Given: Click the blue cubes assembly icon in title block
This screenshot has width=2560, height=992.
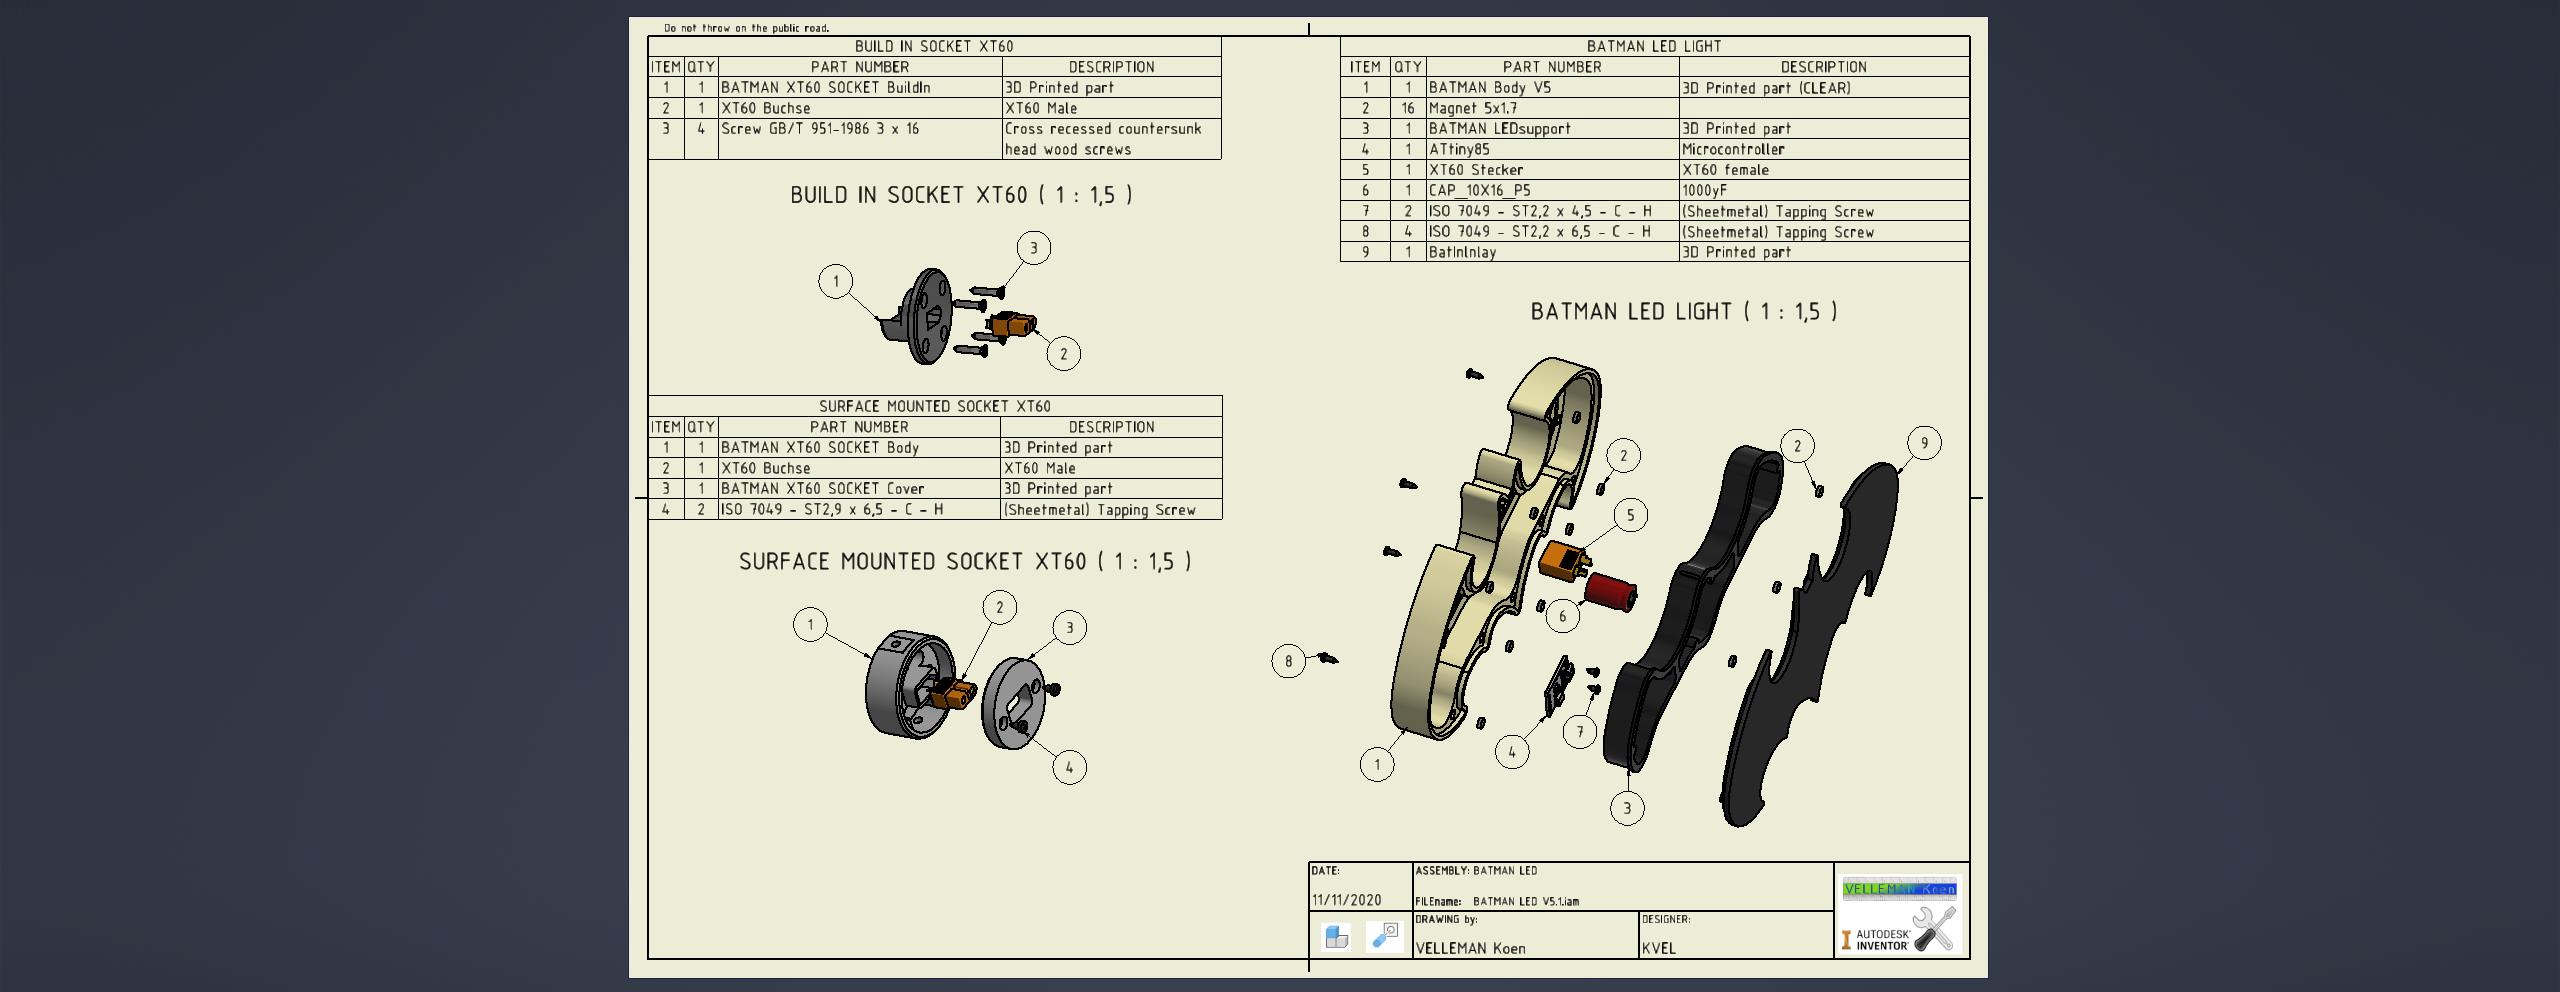Looking at the screenshot, I should click(1336, 937).
